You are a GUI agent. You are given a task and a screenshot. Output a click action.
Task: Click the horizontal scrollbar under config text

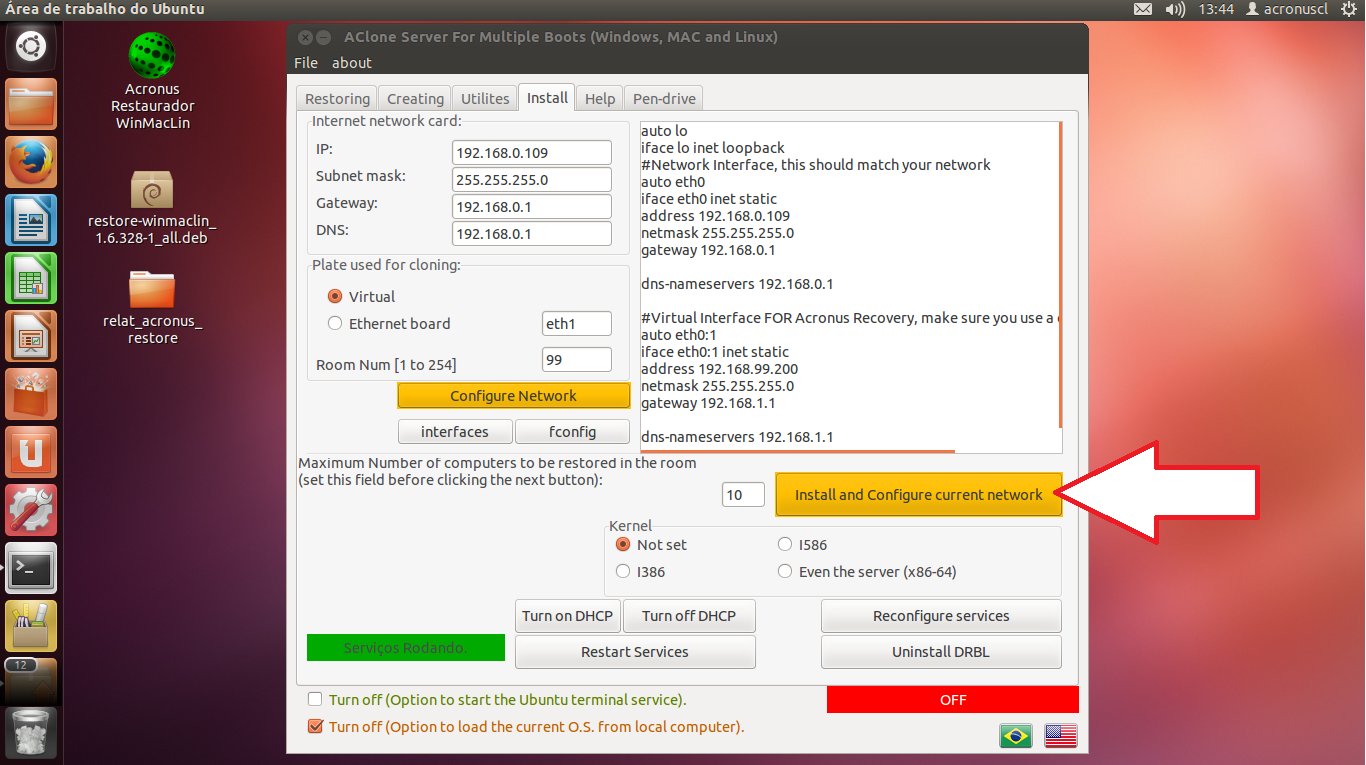pyautogui.click(x=798, y=452)
